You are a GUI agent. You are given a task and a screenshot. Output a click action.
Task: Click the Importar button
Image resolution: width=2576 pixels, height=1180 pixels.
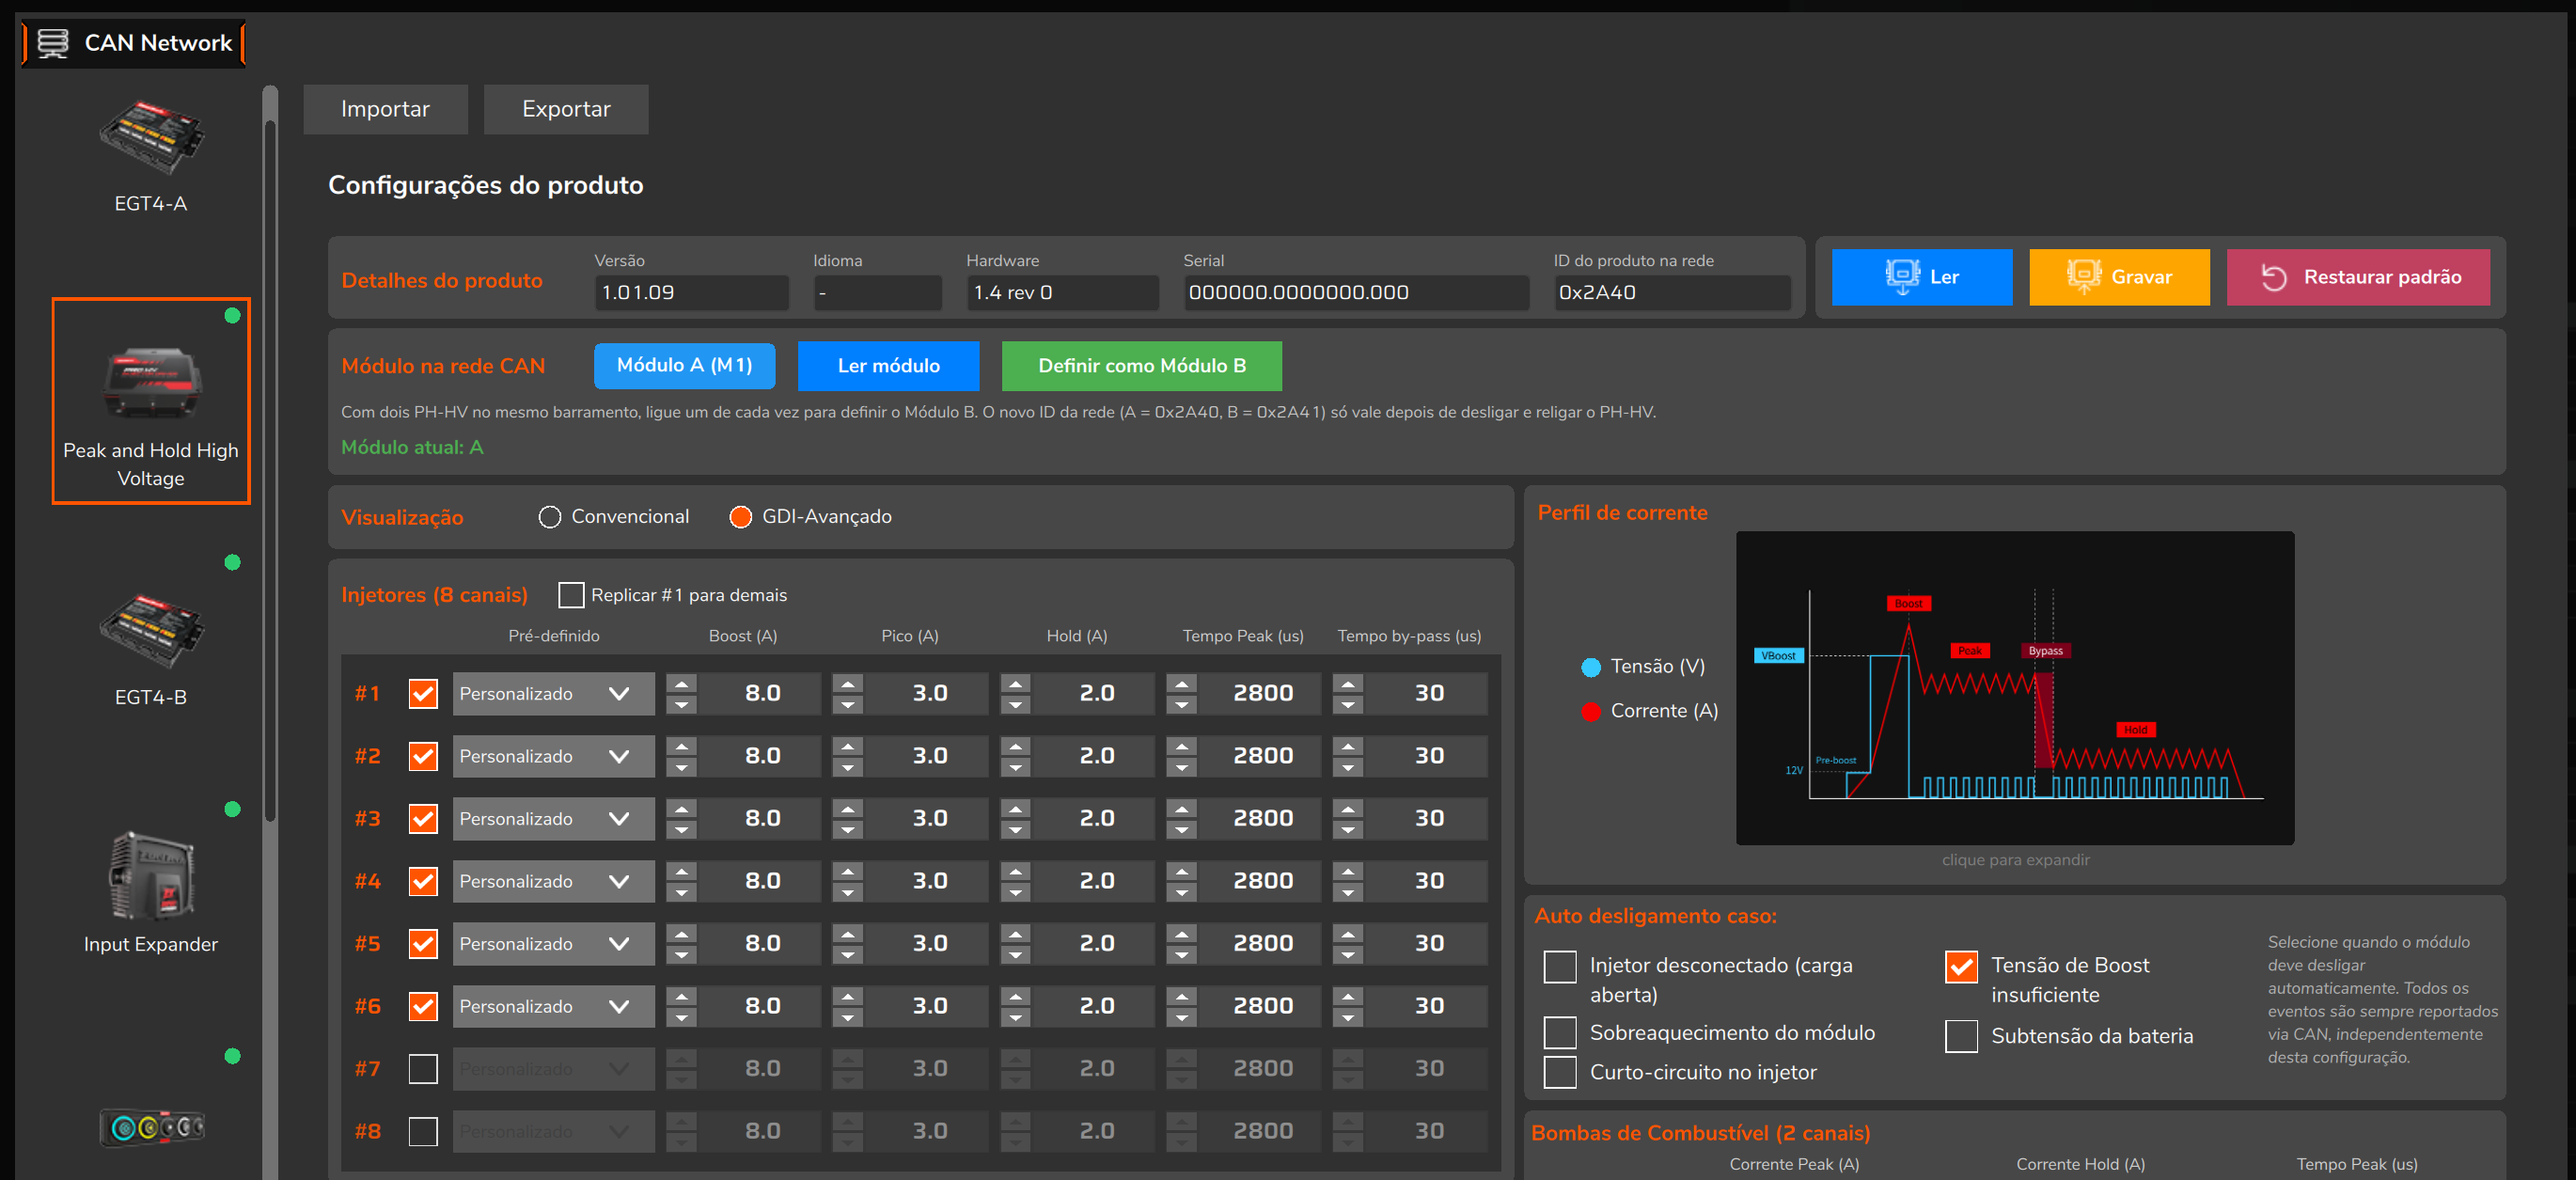(x=385, y=109)
